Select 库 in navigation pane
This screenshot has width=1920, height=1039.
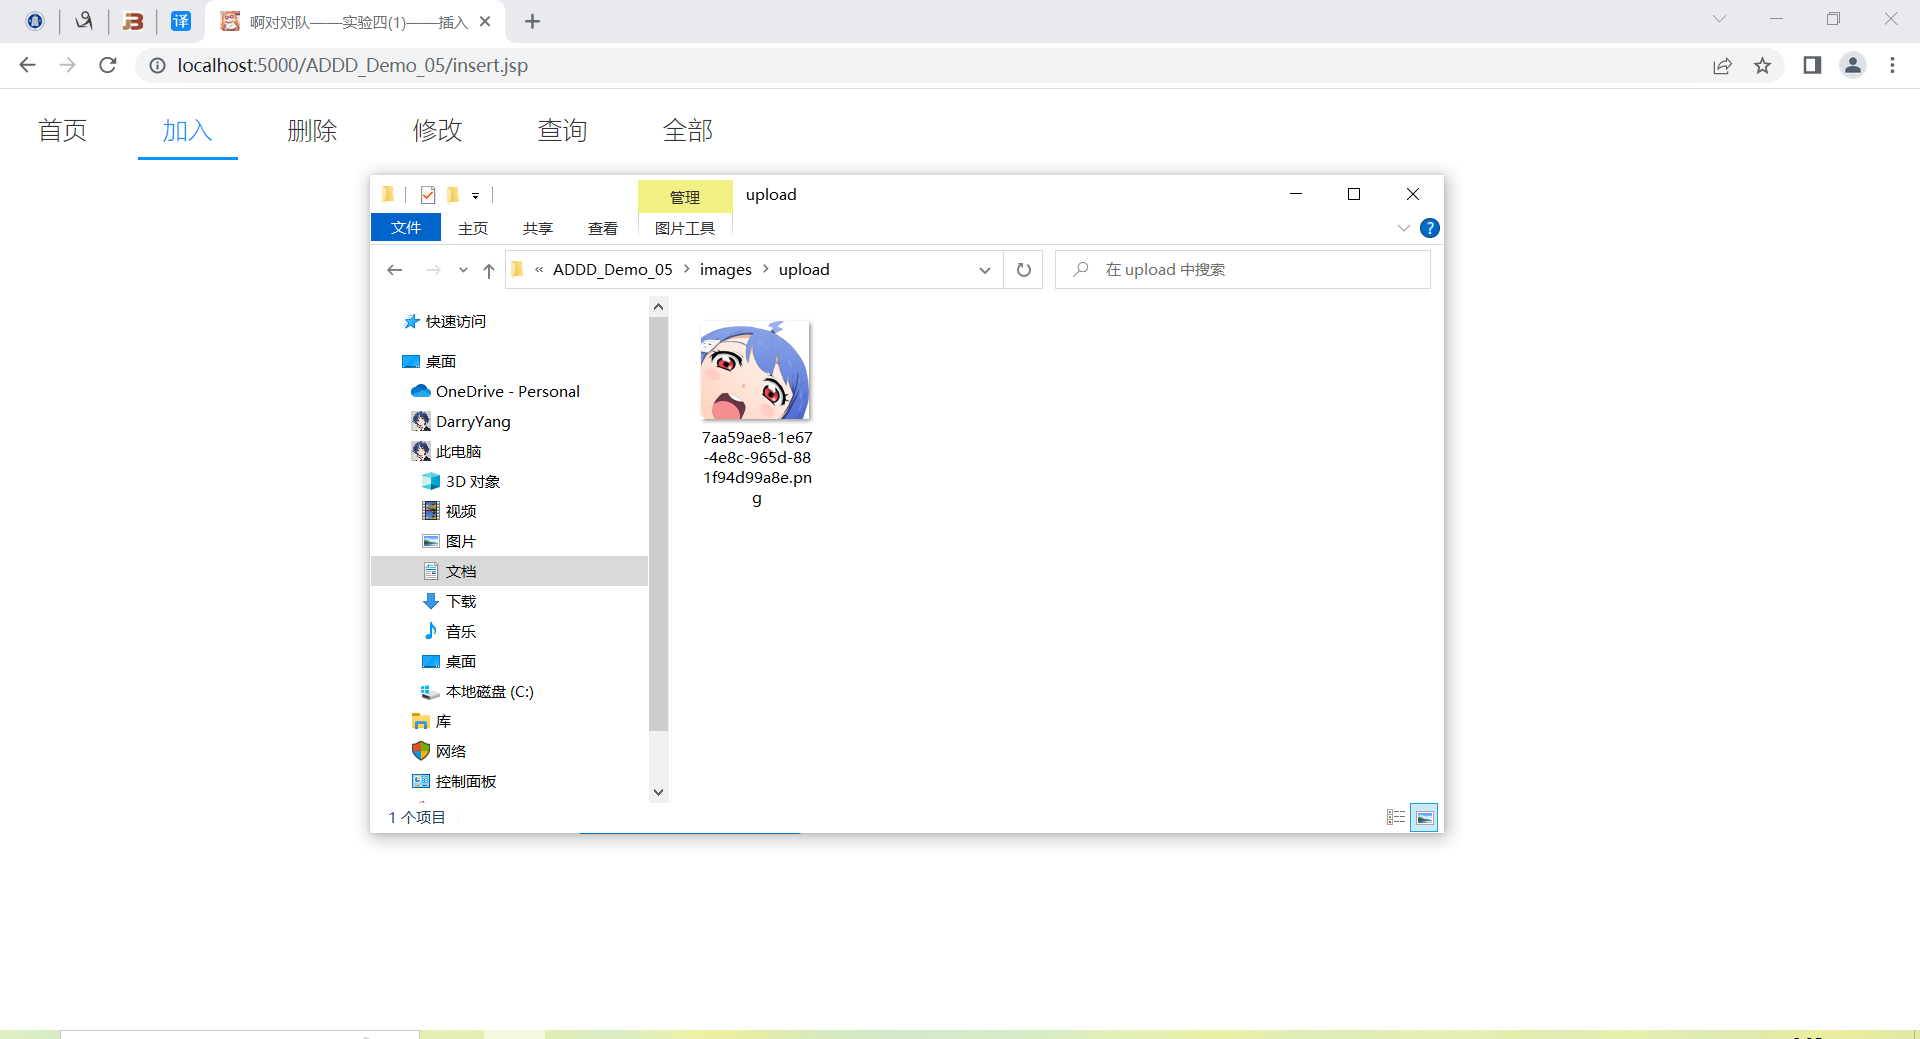(443, 721)
